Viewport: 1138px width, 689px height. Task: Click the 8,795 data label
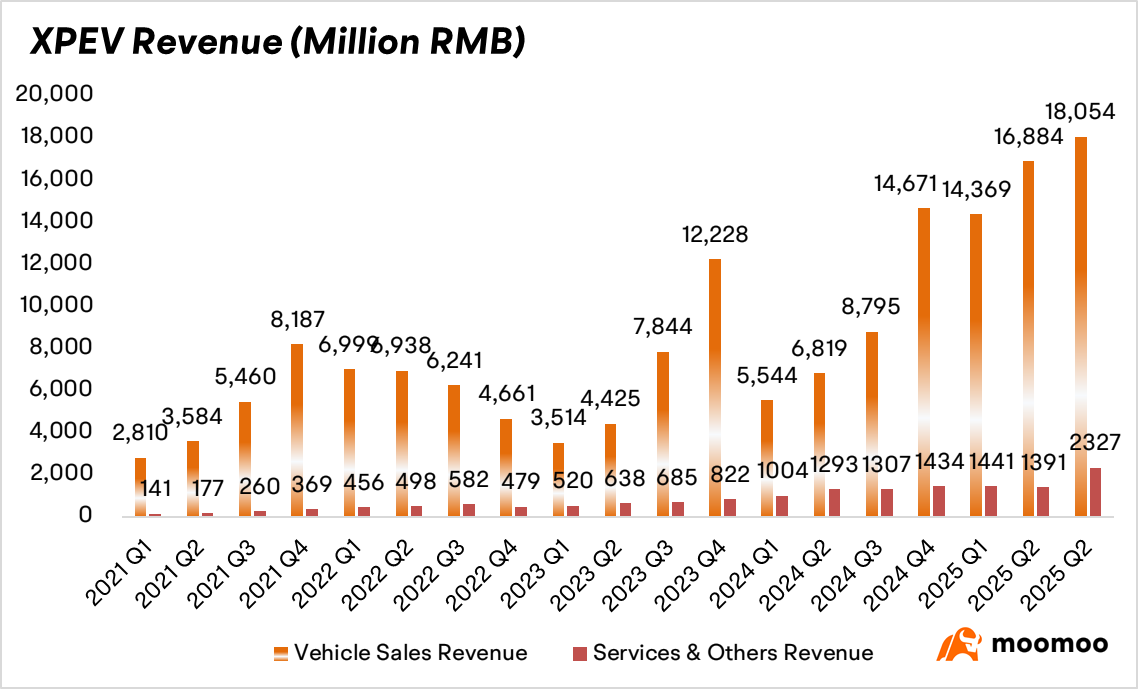point(872,306)
